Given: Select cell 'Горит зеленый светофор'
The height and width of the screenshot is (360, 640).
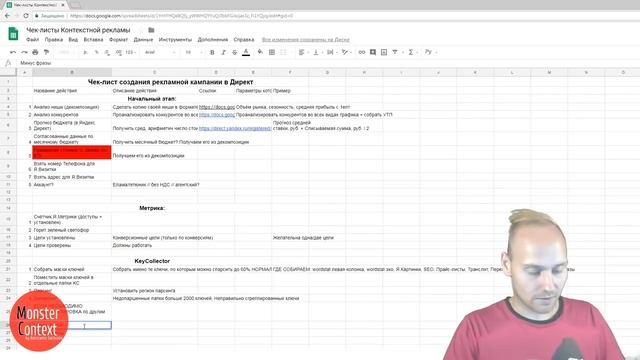Looking at the screenshot, I should [x=72, y=230].
